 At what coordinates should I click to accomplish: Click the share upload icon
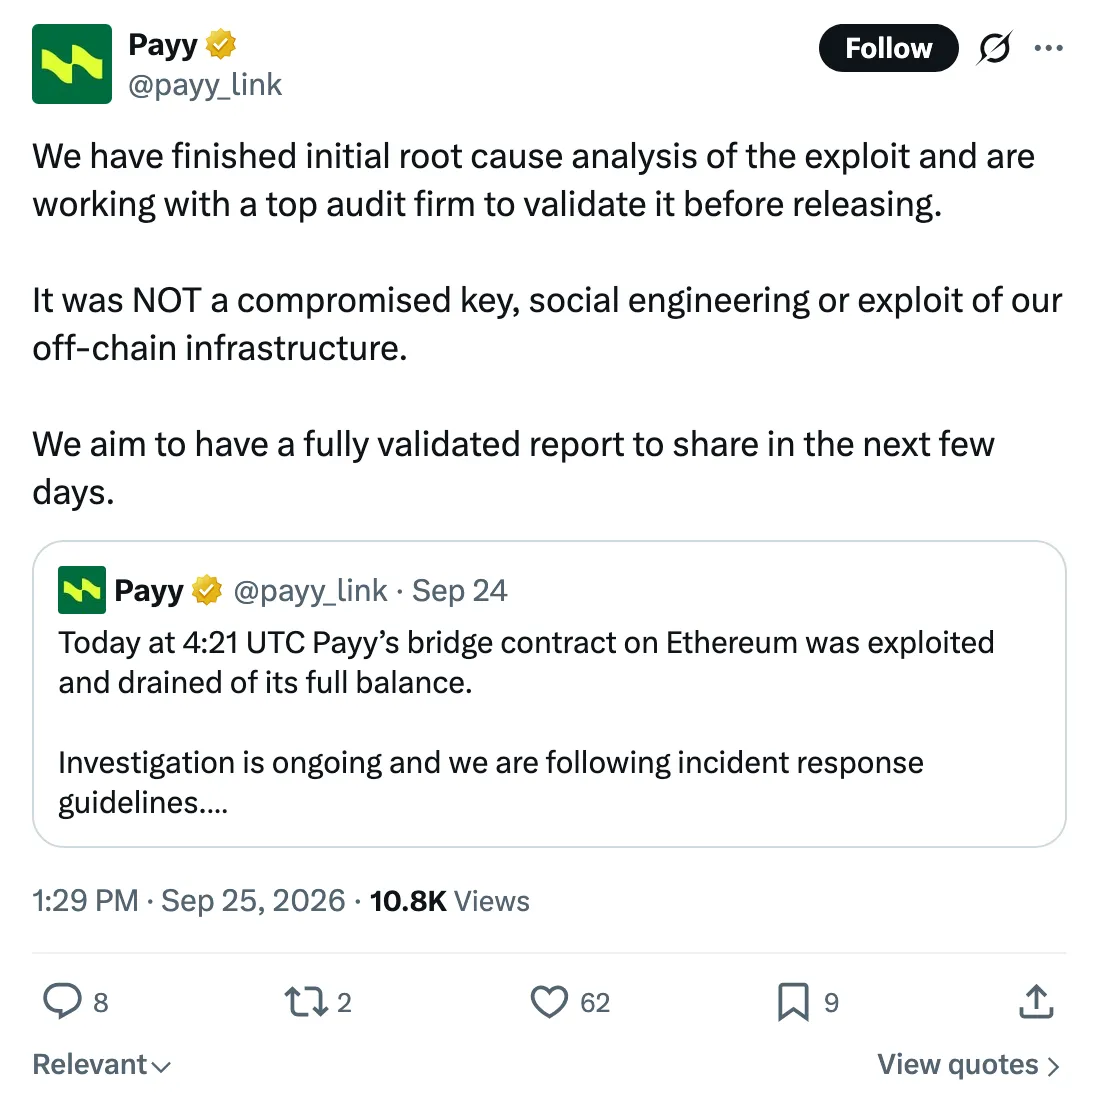click(x=1036, y=1001)
